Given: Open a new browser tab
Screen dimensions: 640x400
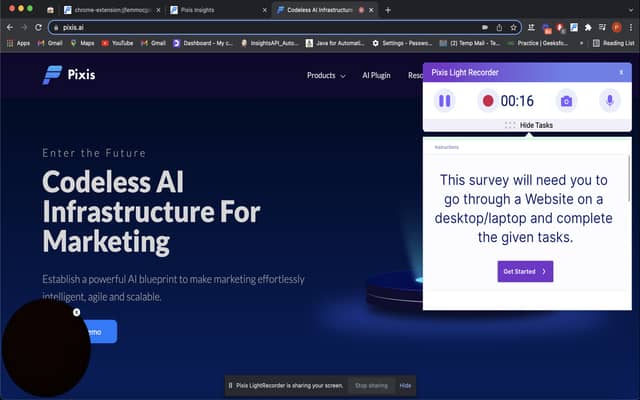Looking at the screenshot, I should [388, 9].
